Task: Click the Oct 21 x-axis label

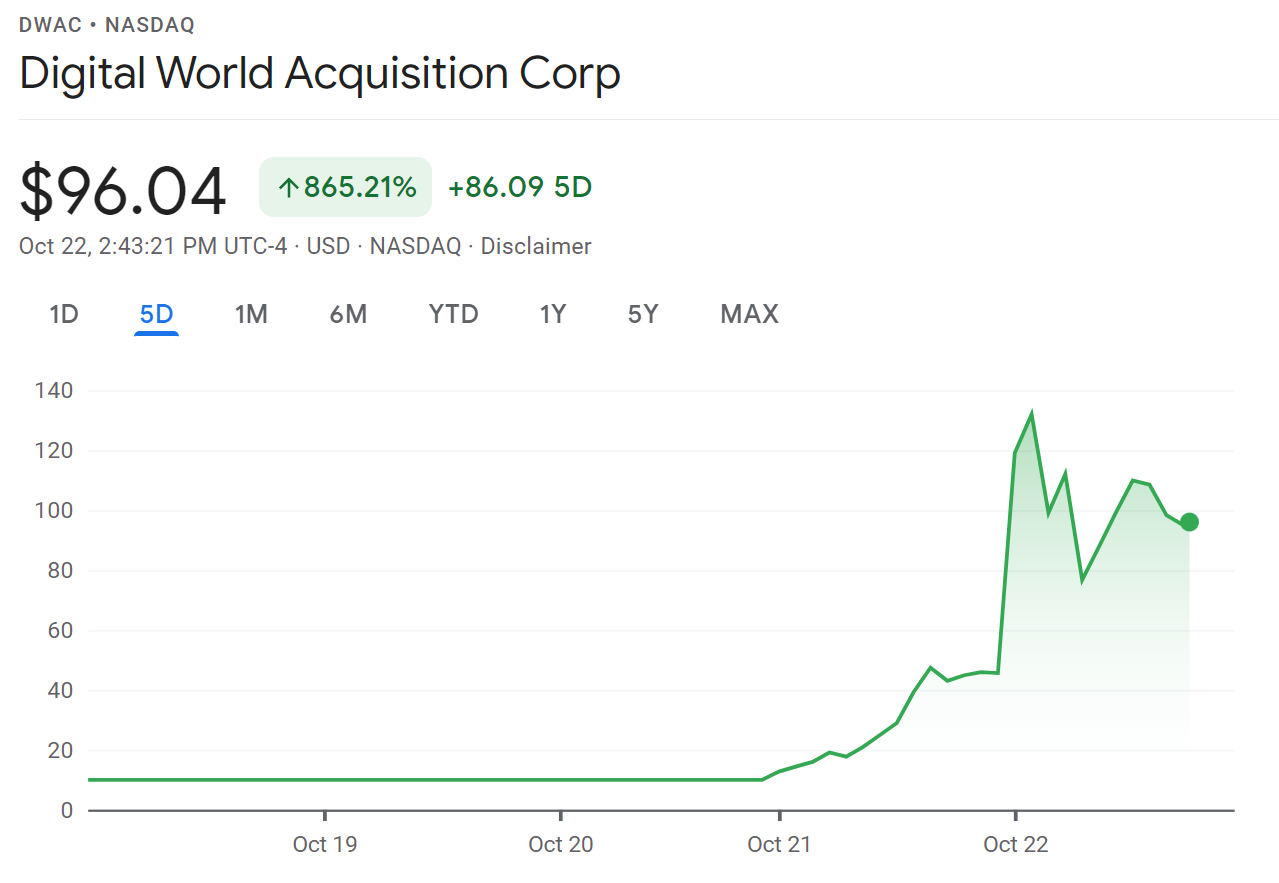Action: [779, 844]
